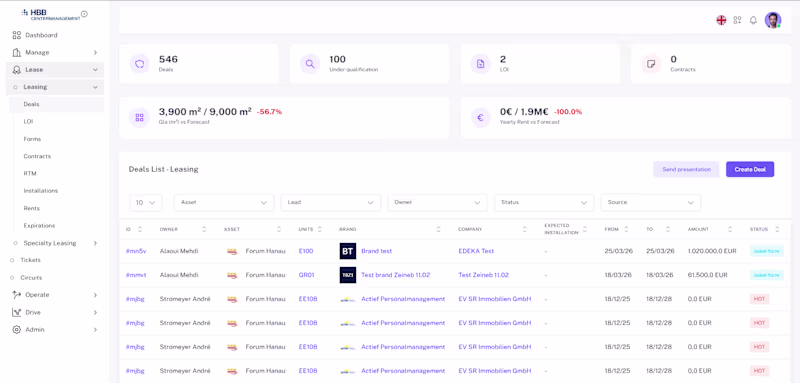This screenshot has height=383, width=800.
Task: Open the Status filter dropdown
Action: pyautogui.click(x=544, y=202)
